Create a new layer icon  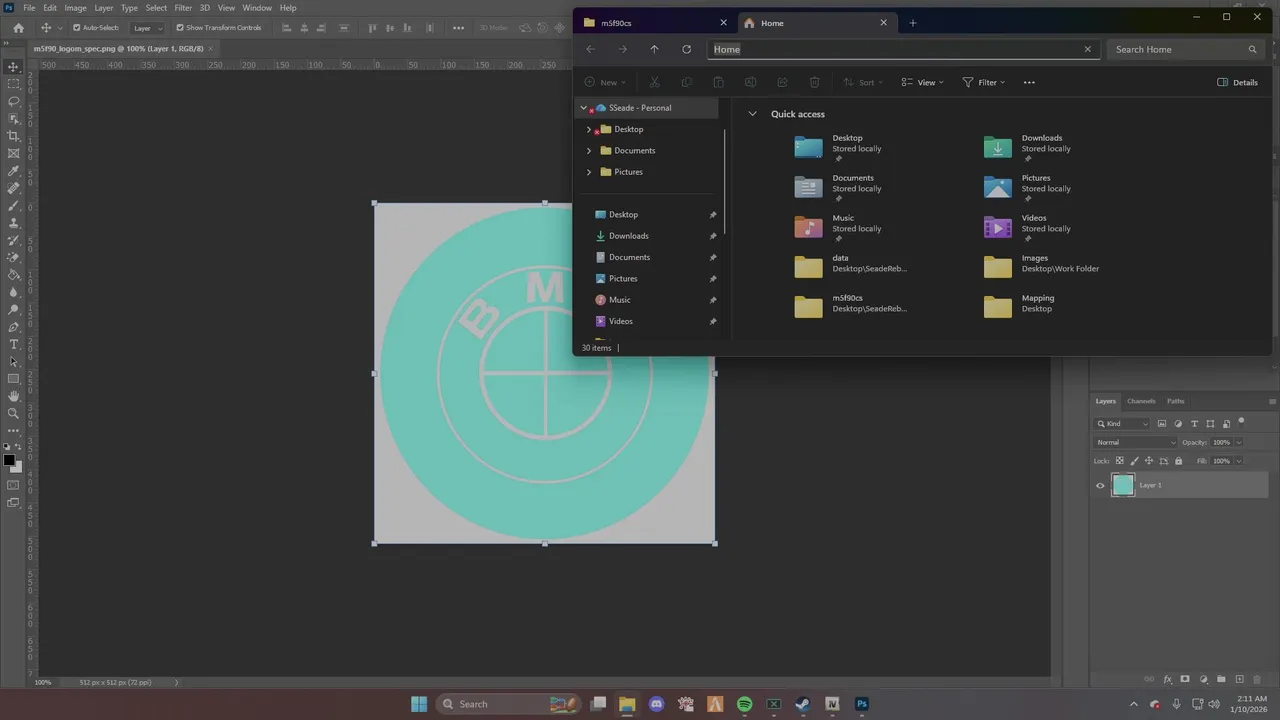coord(1240,680)
